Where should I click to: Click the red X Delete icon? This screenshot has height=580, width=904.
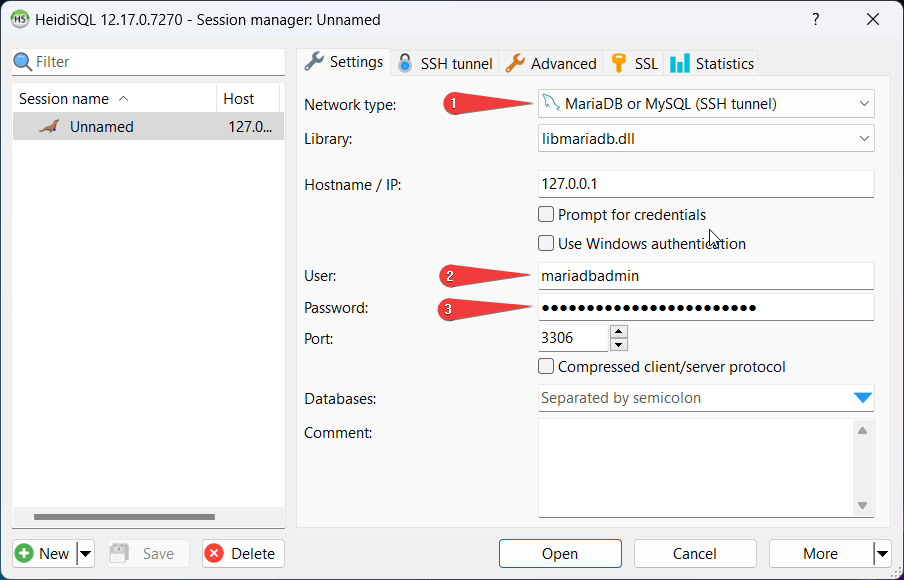[214, 553]
